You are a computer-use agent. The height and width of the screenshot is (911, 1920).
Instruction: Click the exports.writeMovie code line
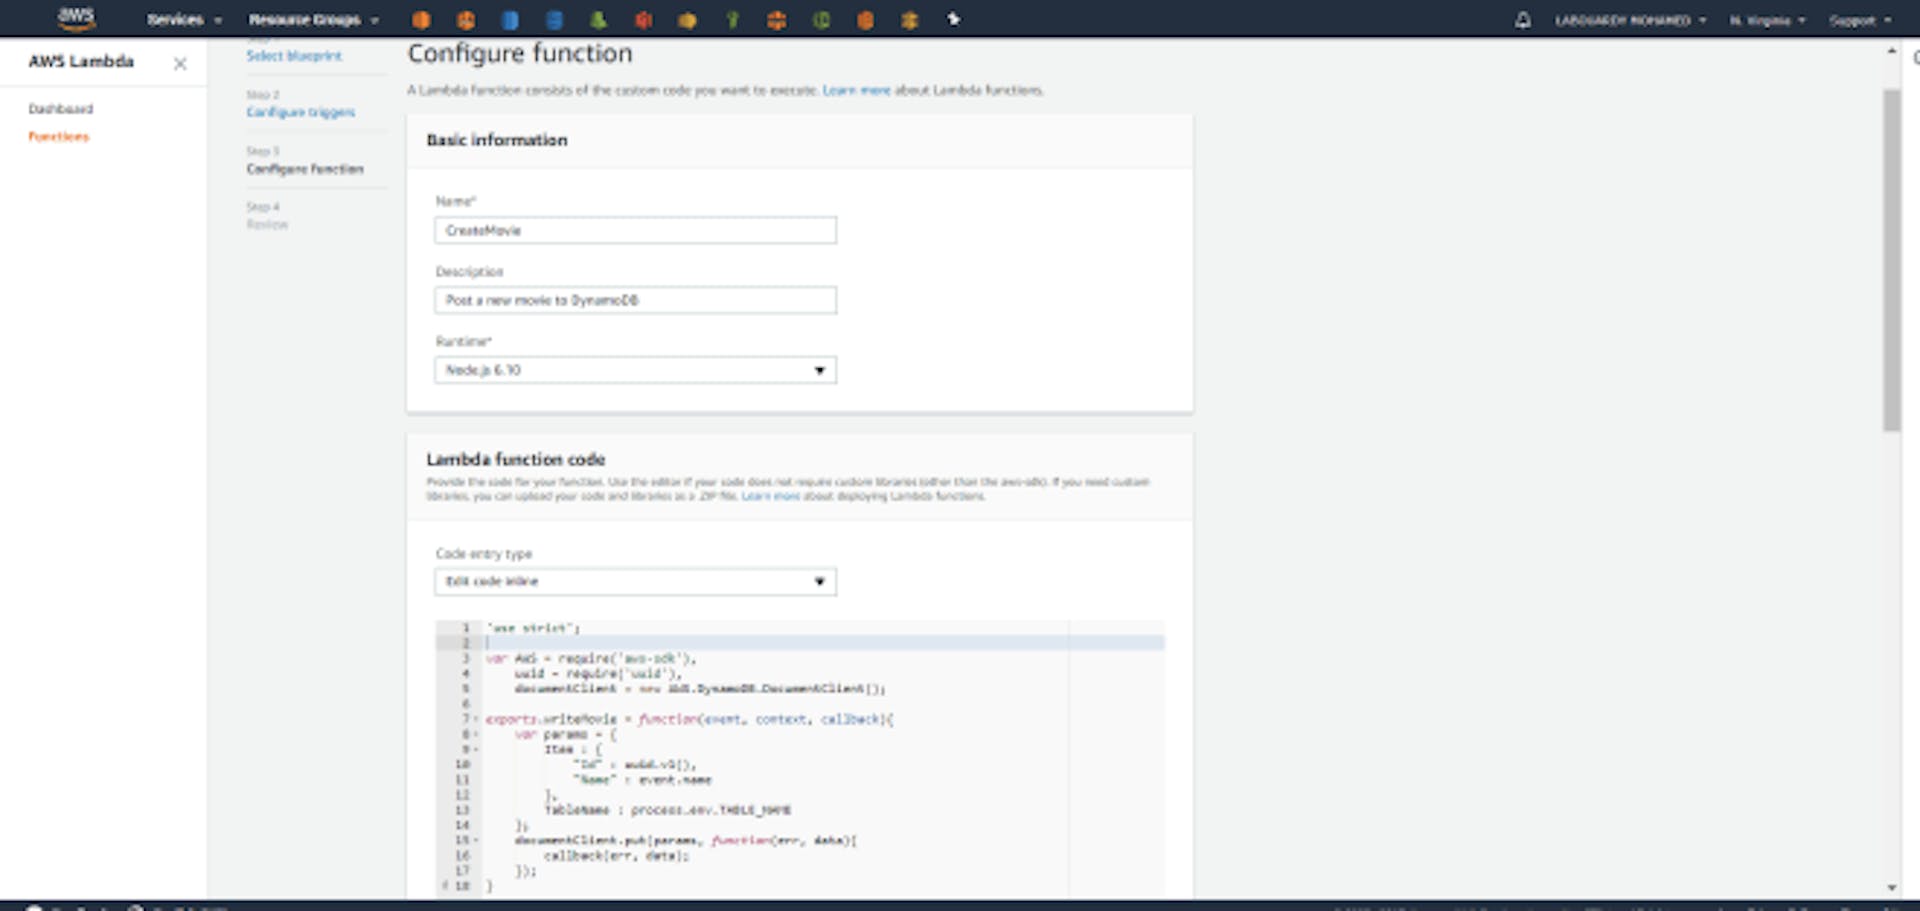[690, 719]
